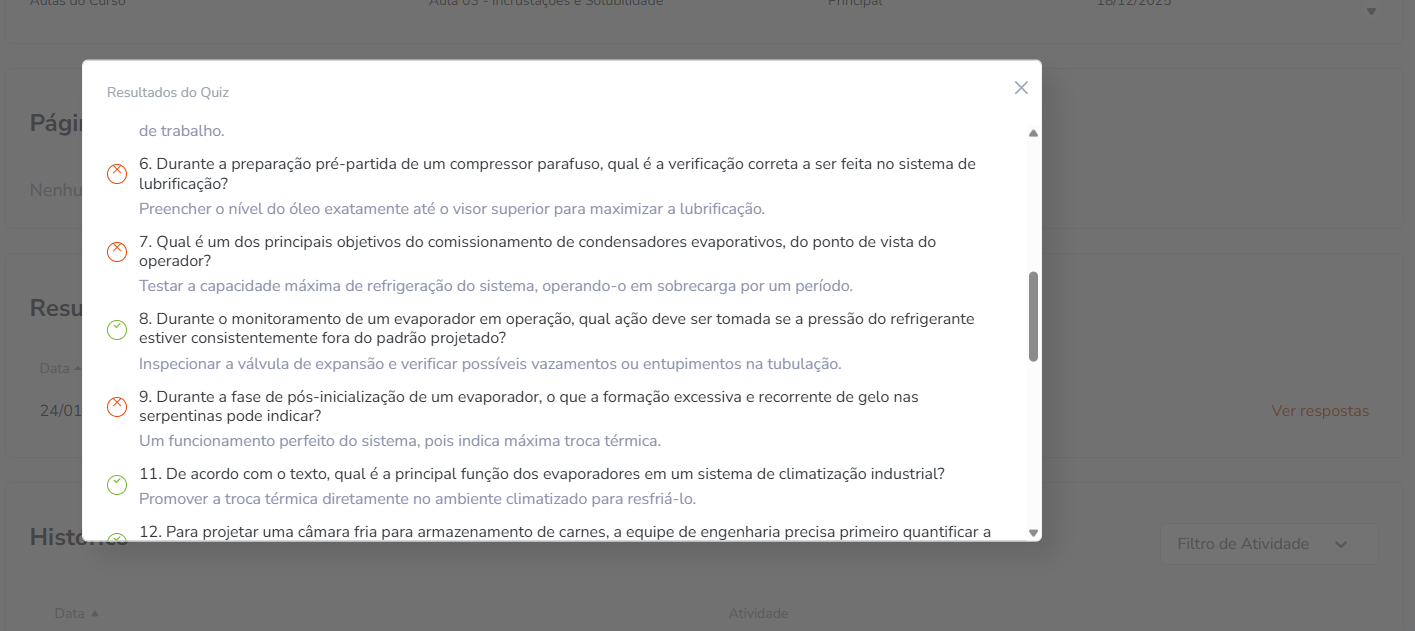
Task: Click question 12 about câmara fria
Action: tap(564, 532)
